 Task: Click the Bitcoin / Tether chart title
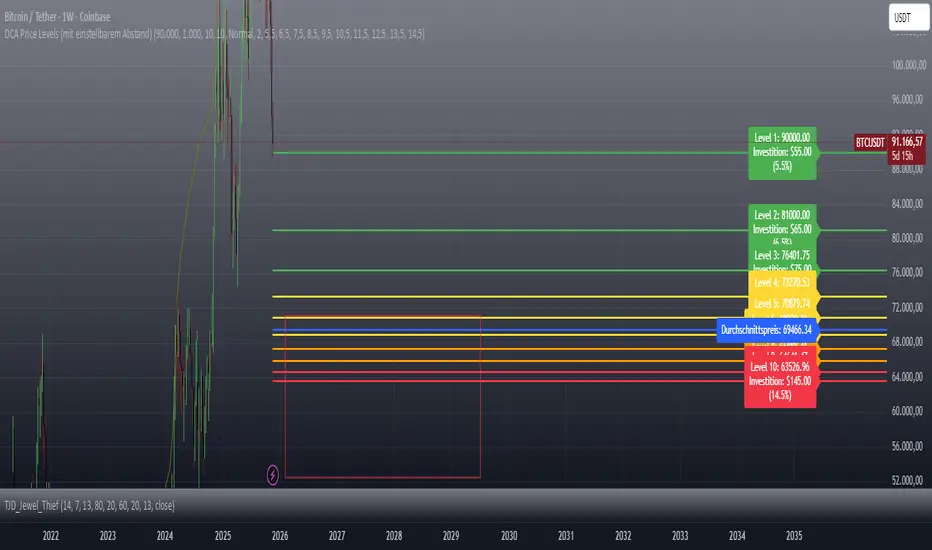(x=57, y=17)
